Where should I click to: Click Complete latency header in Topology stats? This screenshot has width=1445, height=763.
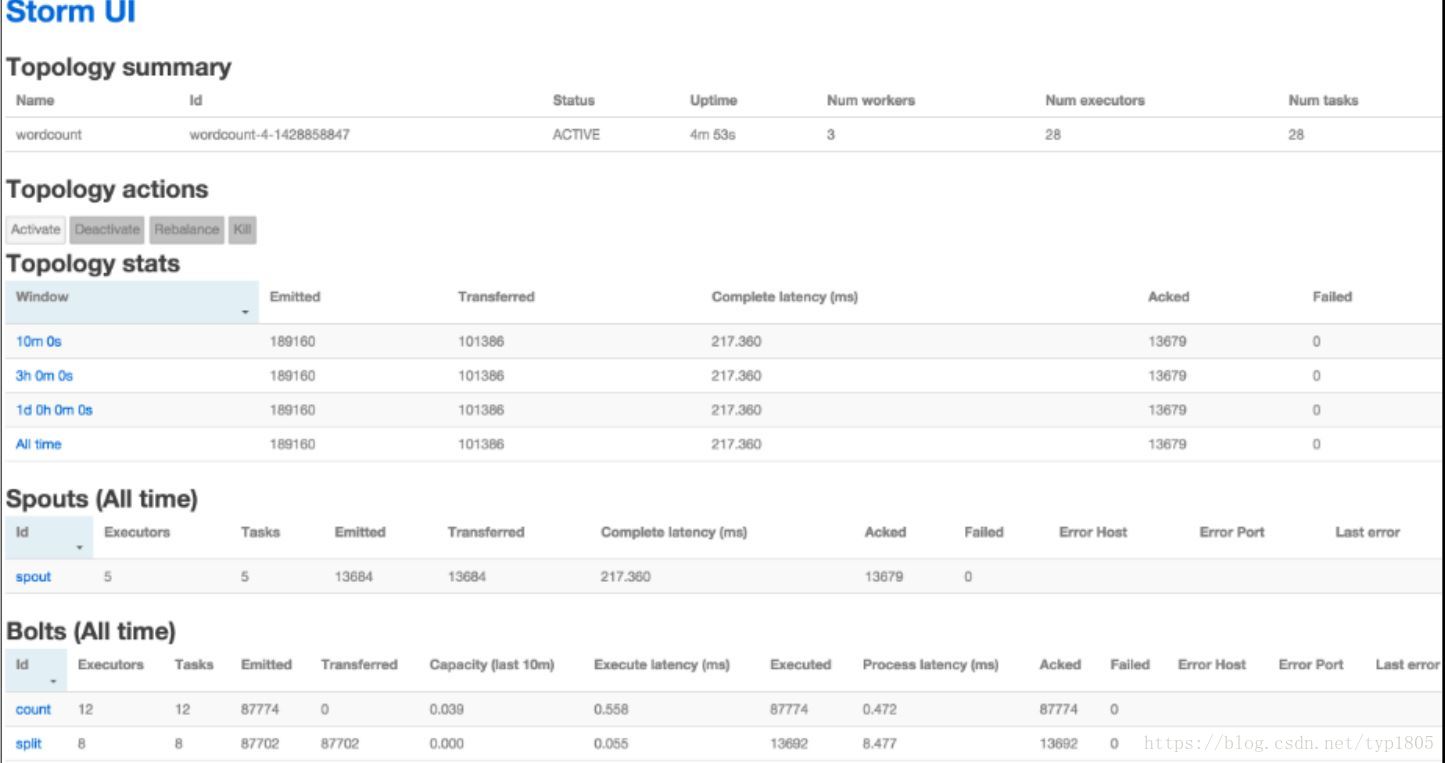[x=785, y=297]
